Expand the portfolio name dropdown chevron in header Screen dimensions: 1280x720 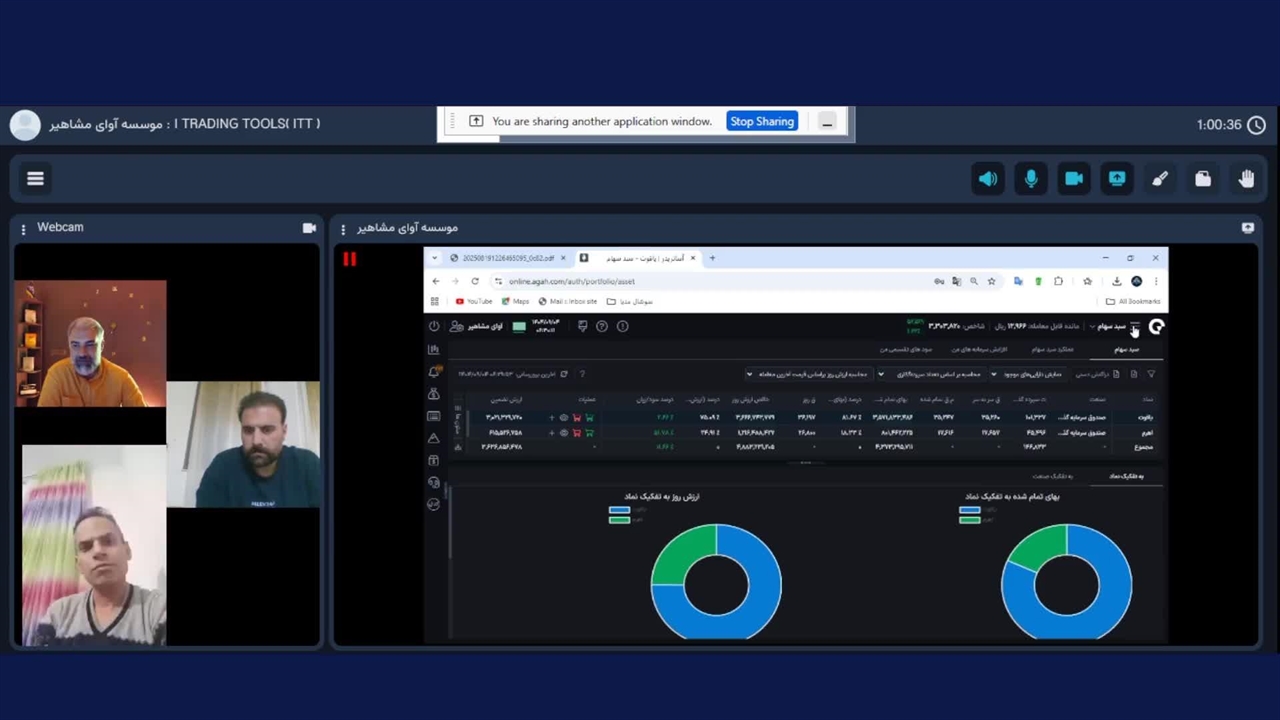tap(1092, 327)
